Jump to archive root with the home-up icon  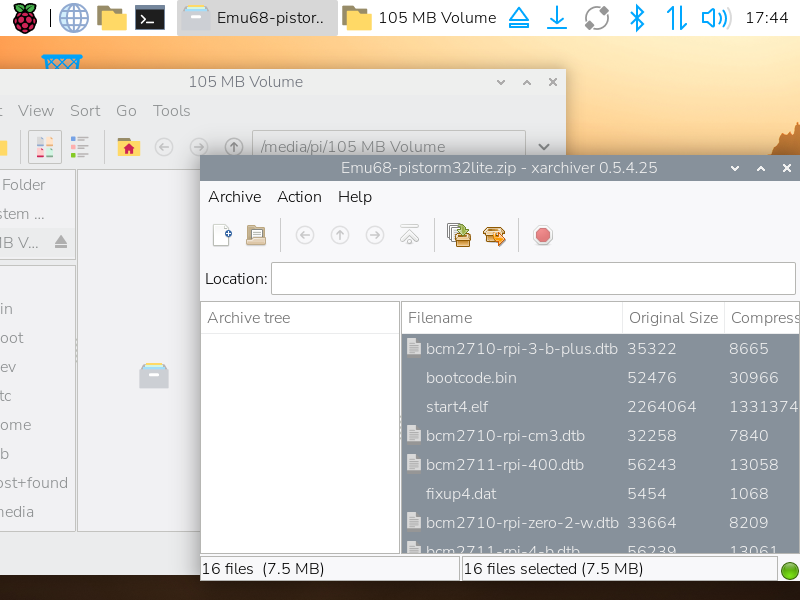click(x=408, y=234)
